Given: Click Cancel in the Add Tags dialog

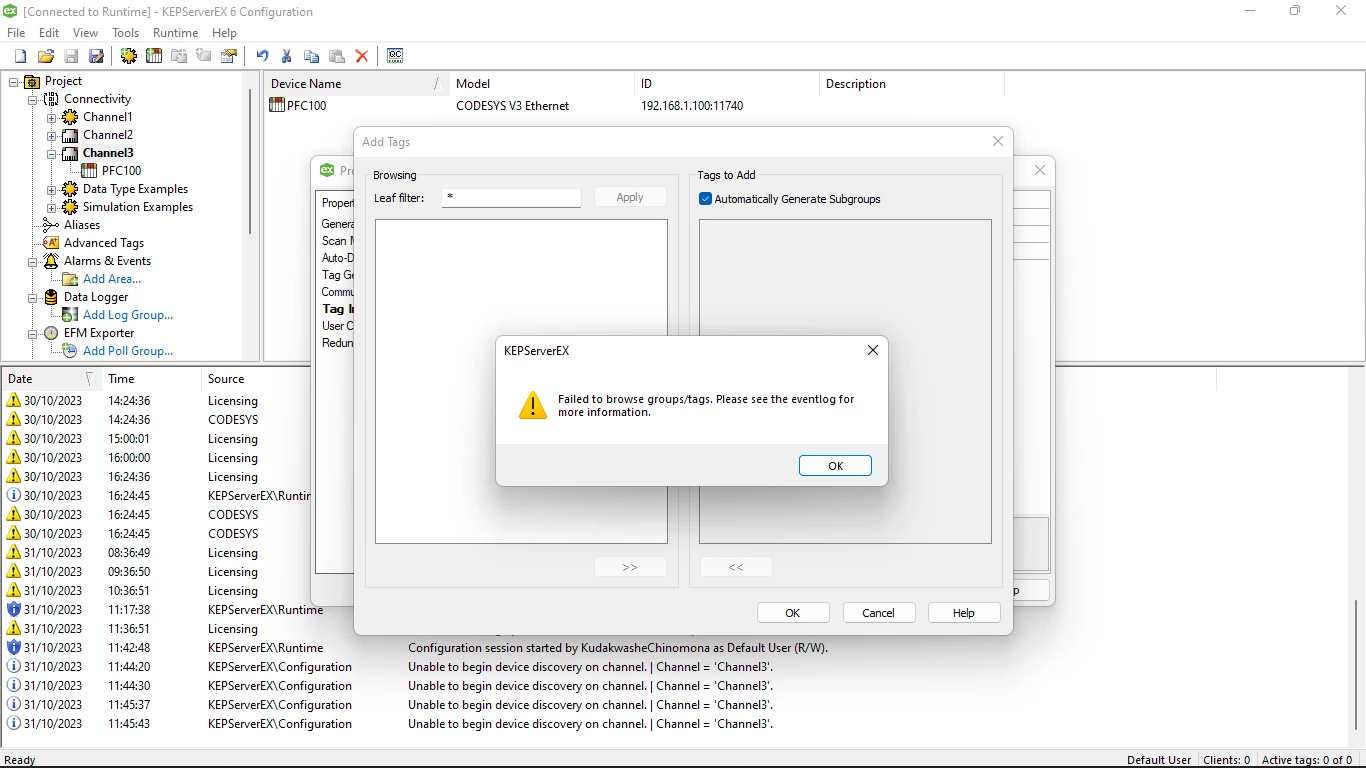Looking at the screenshot, I should pos(878,613).
